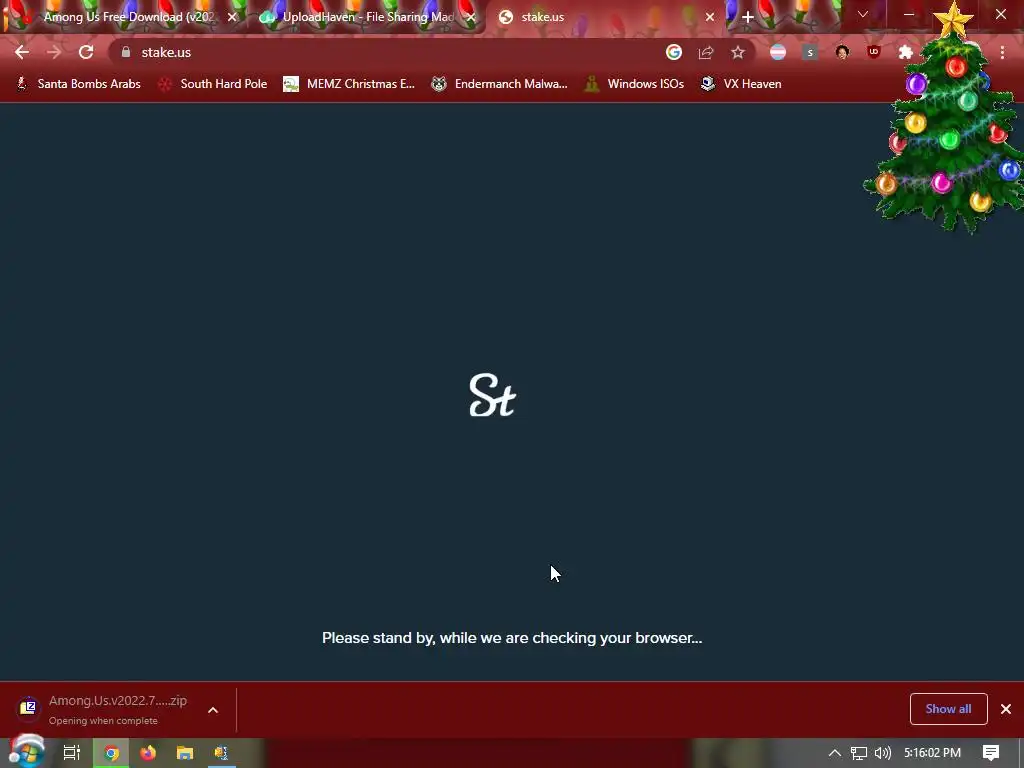Switch to Among Us Free Download tab
The width and height of the screenshot is (1024, 768).
[x=129, y=17]
